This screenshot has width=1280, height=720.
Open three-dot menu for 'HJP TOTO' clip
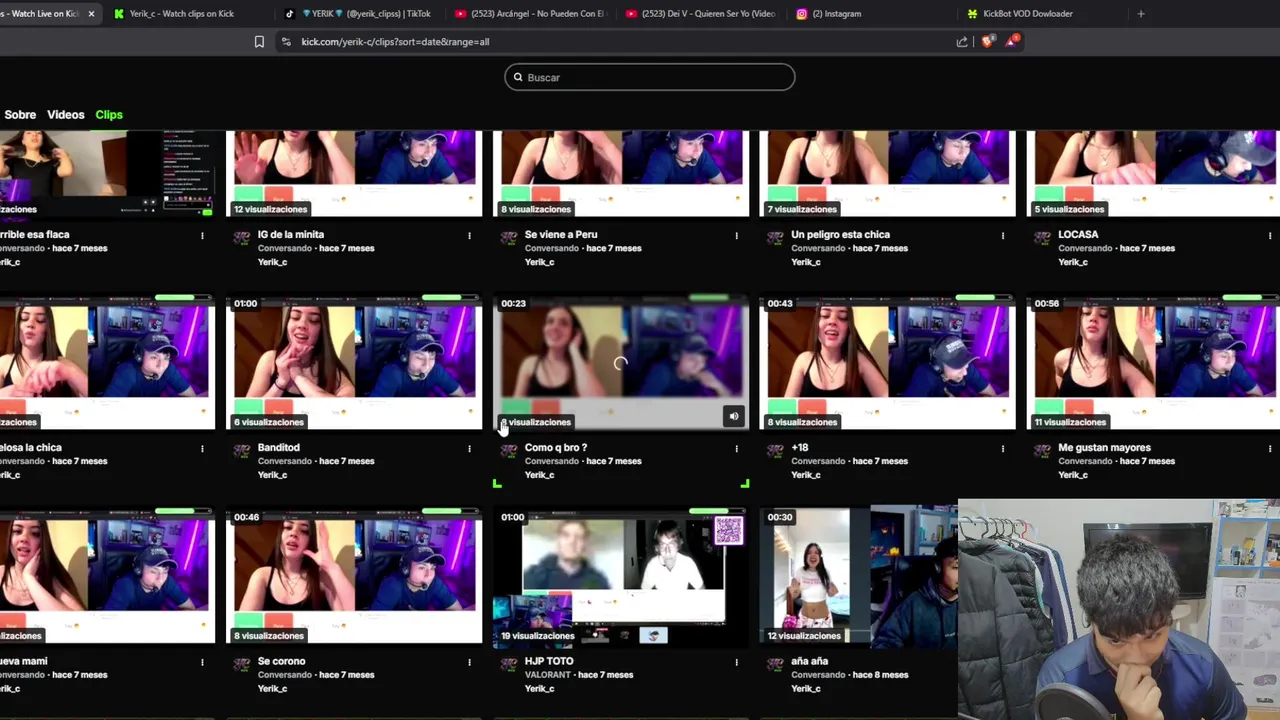[736, 662]
